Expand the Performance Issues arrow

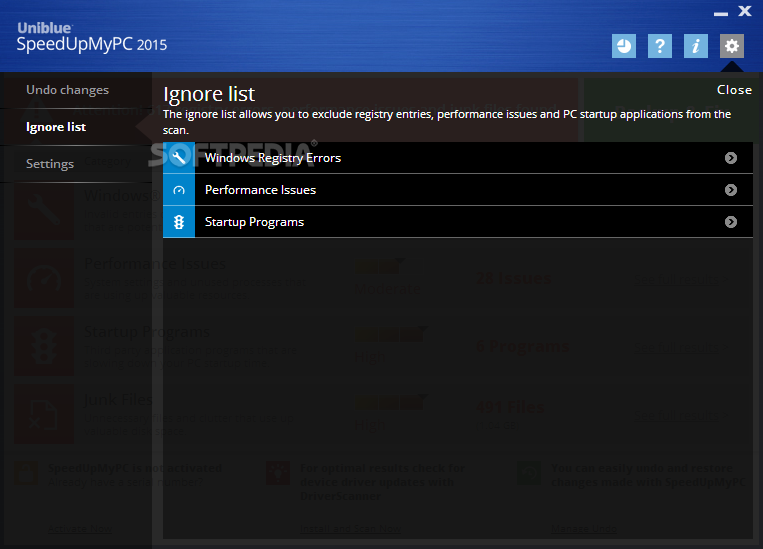[x=730, y=190]
